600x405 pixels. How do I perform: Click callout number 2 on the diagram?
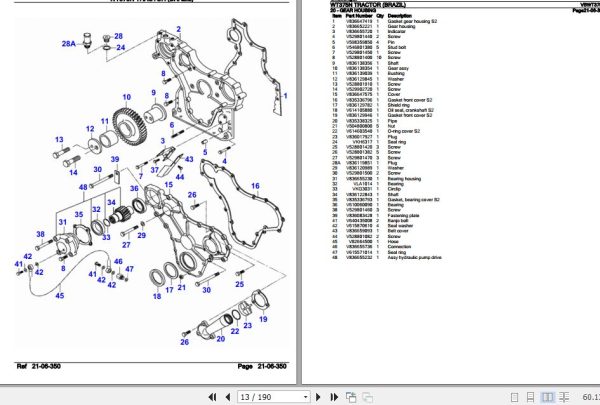[178, 29]
